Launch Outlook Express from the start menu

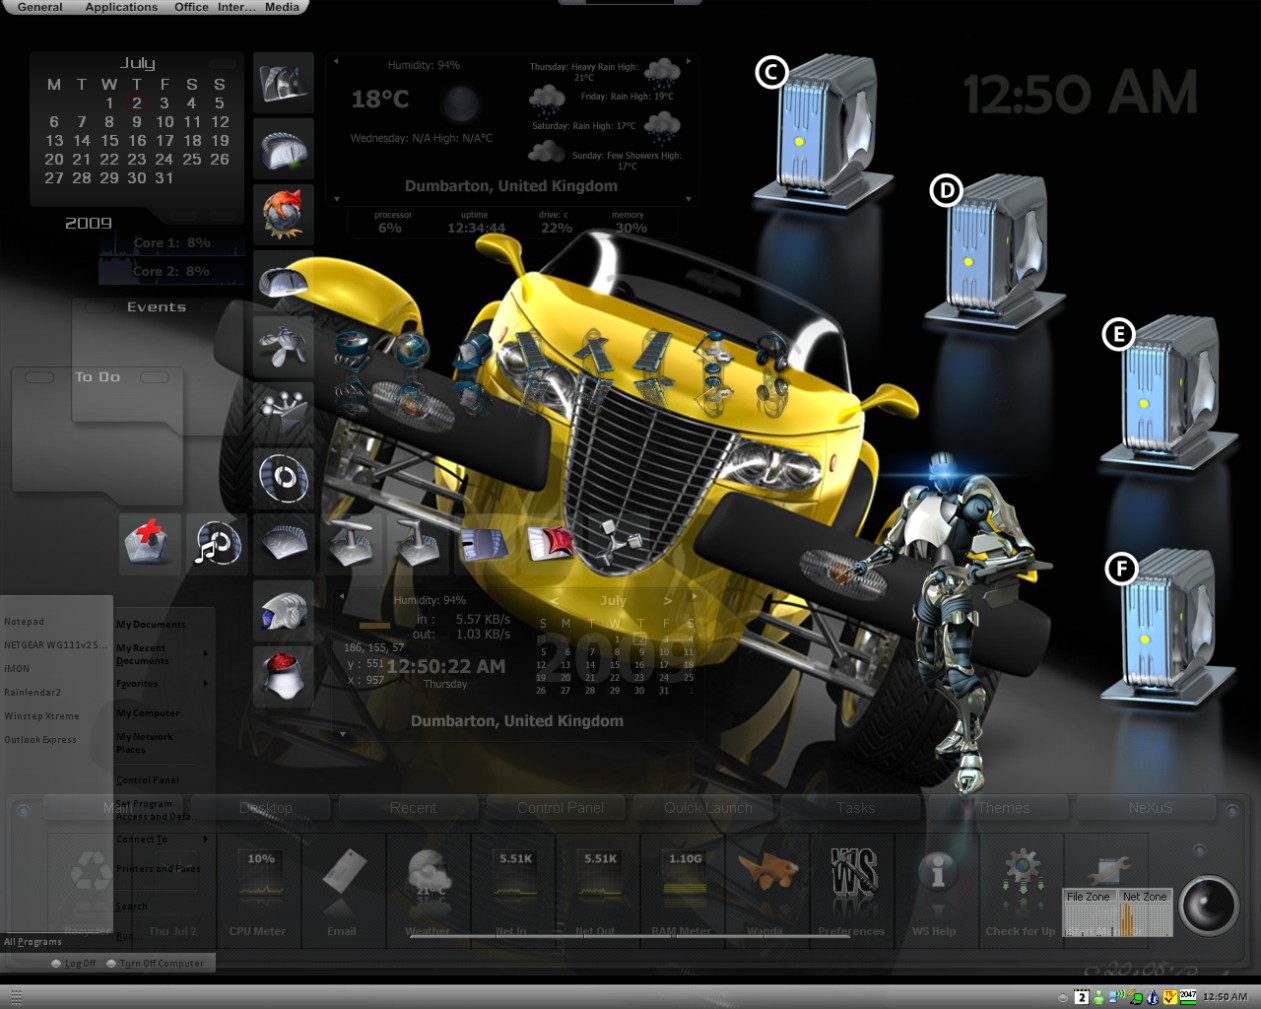(40, 740)
